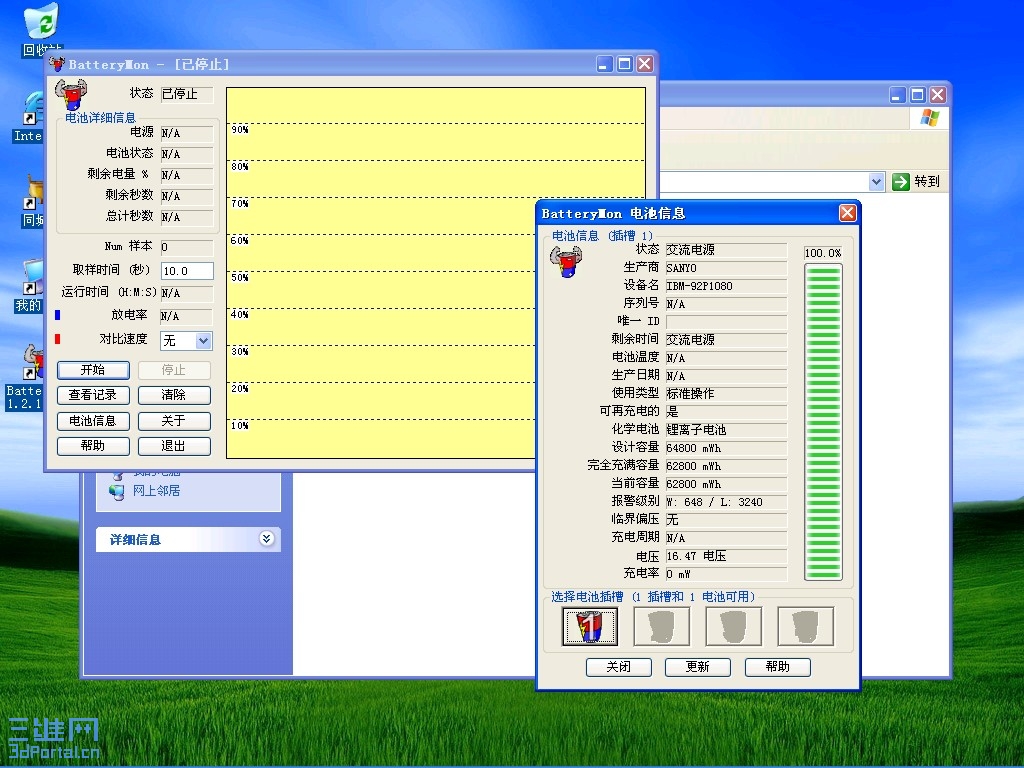Click the 完全充满容量 value
Viewport: 1024px width, 768px height.
(726, 466)
